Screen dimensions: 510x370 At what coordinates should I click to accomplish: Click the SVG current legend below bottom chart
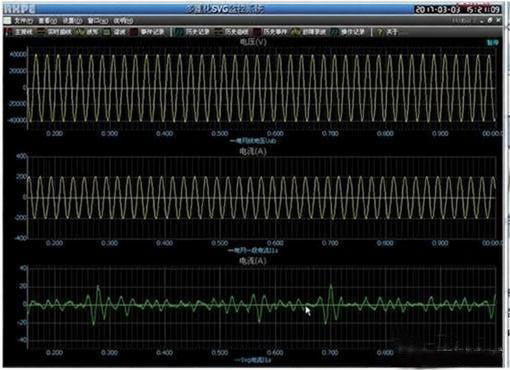click(x=253, y=360)
